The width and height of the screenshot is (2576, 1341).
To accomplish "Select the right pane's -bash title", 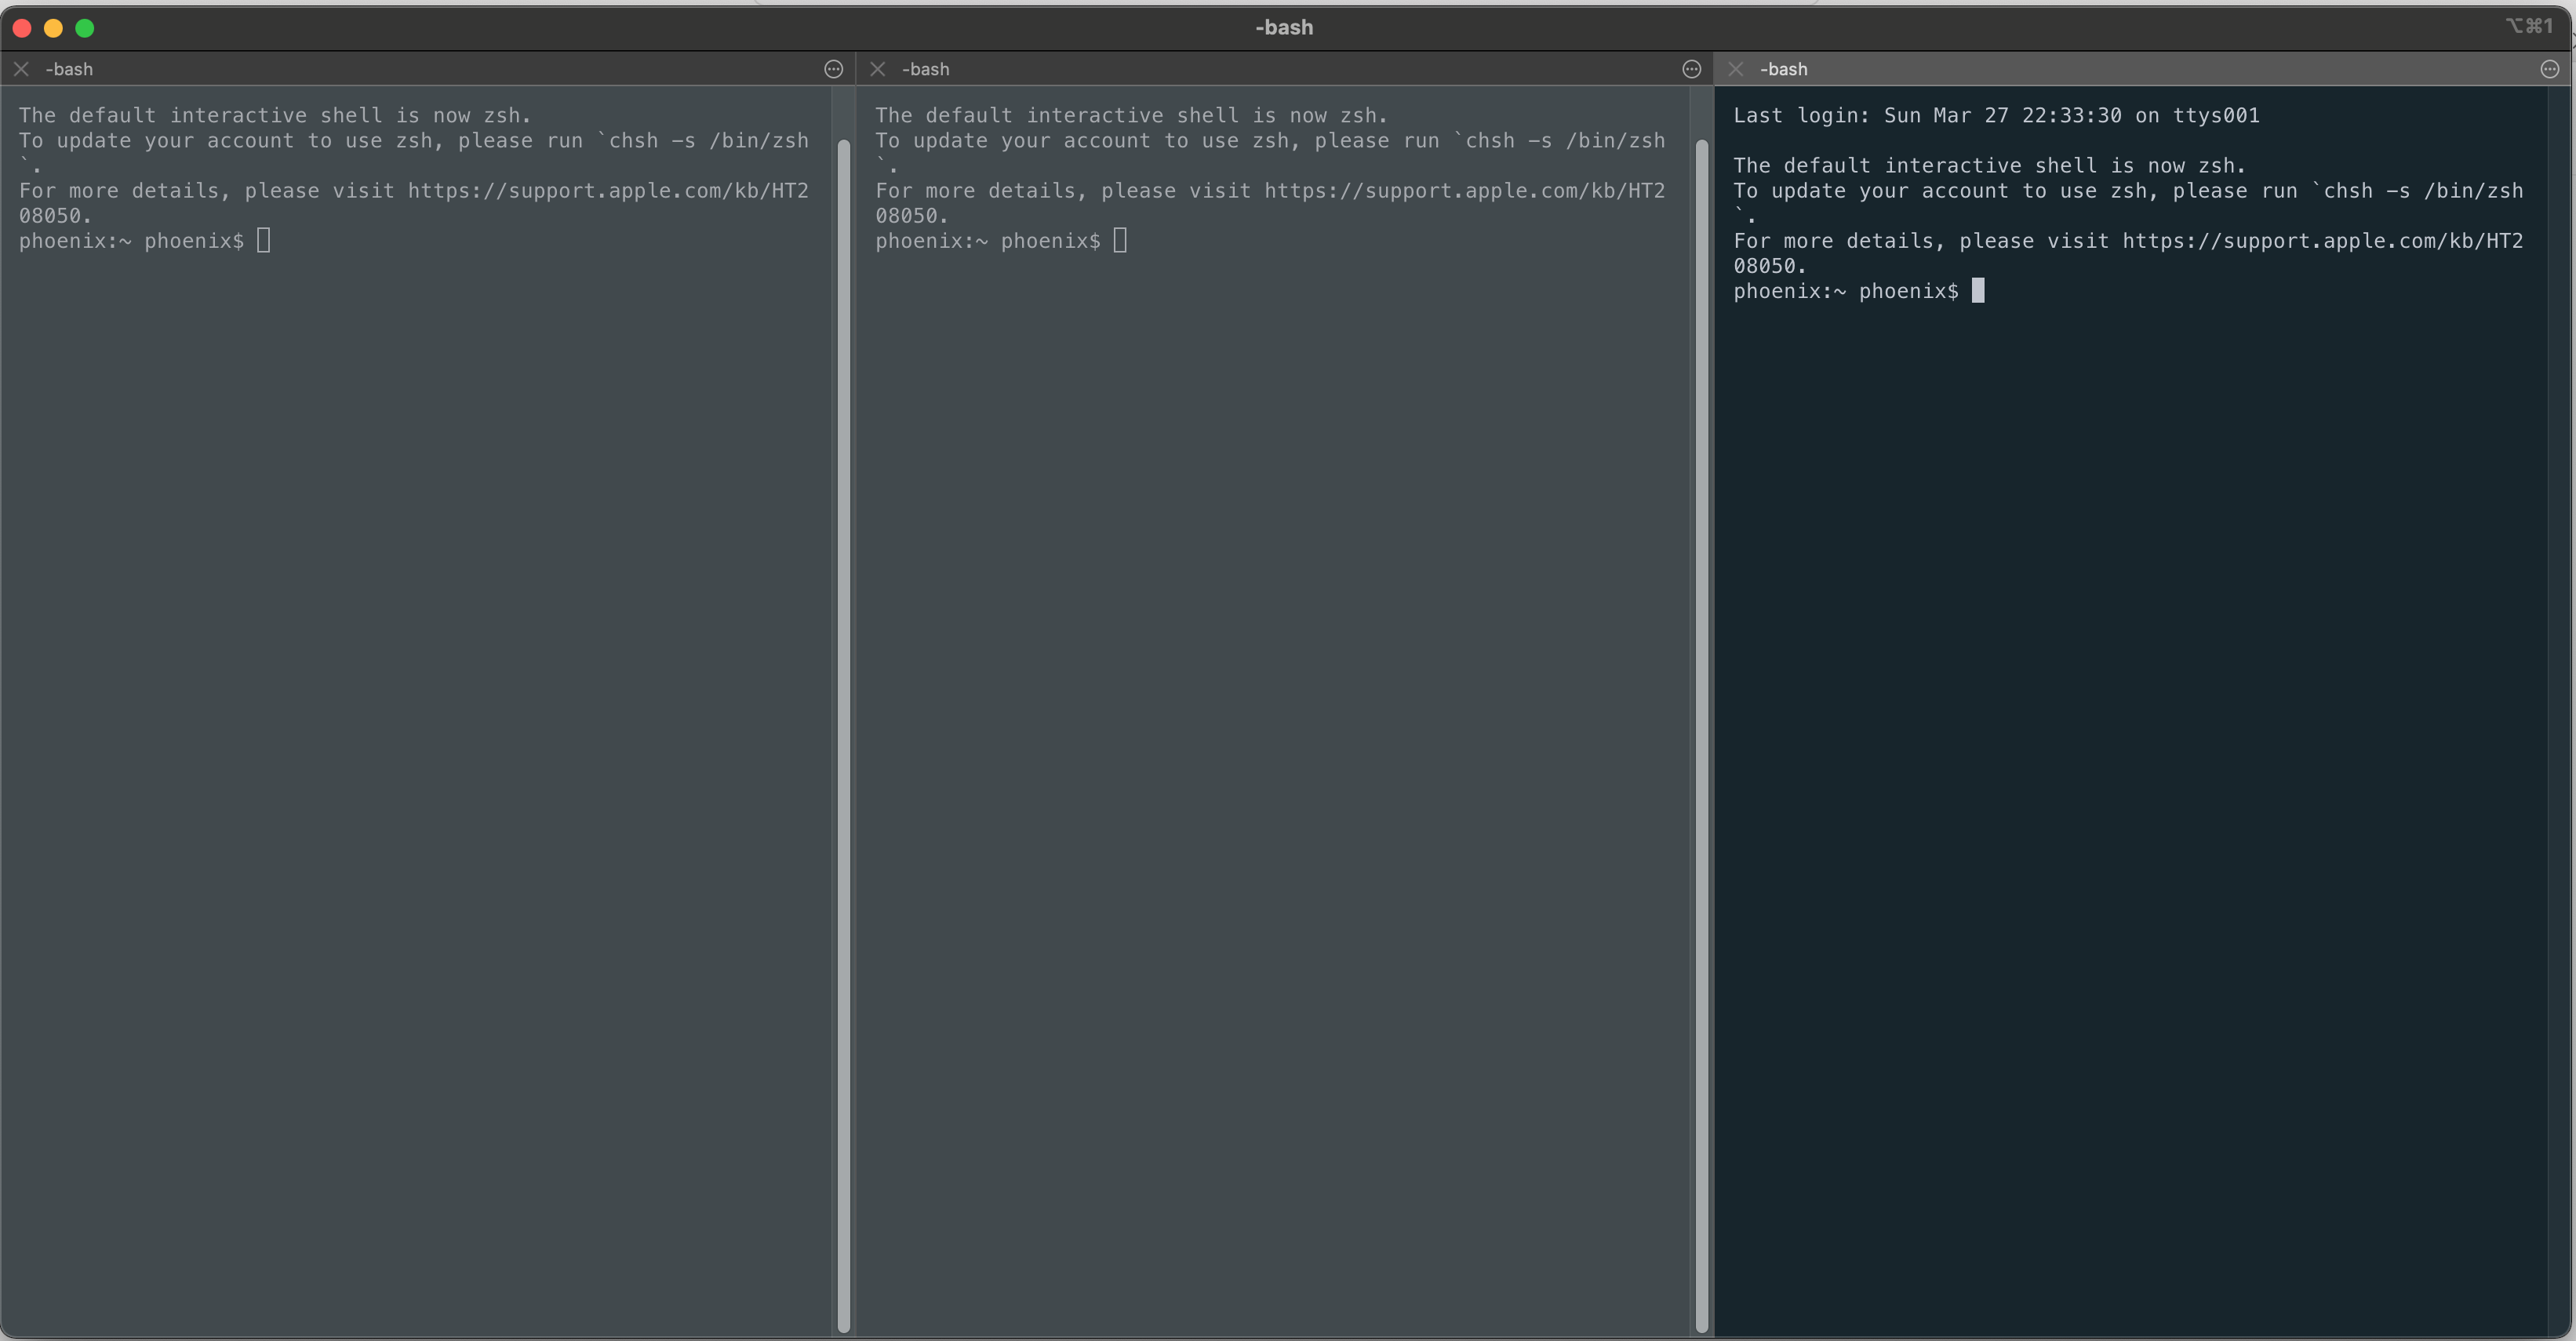I will [x=1784, y=69].
